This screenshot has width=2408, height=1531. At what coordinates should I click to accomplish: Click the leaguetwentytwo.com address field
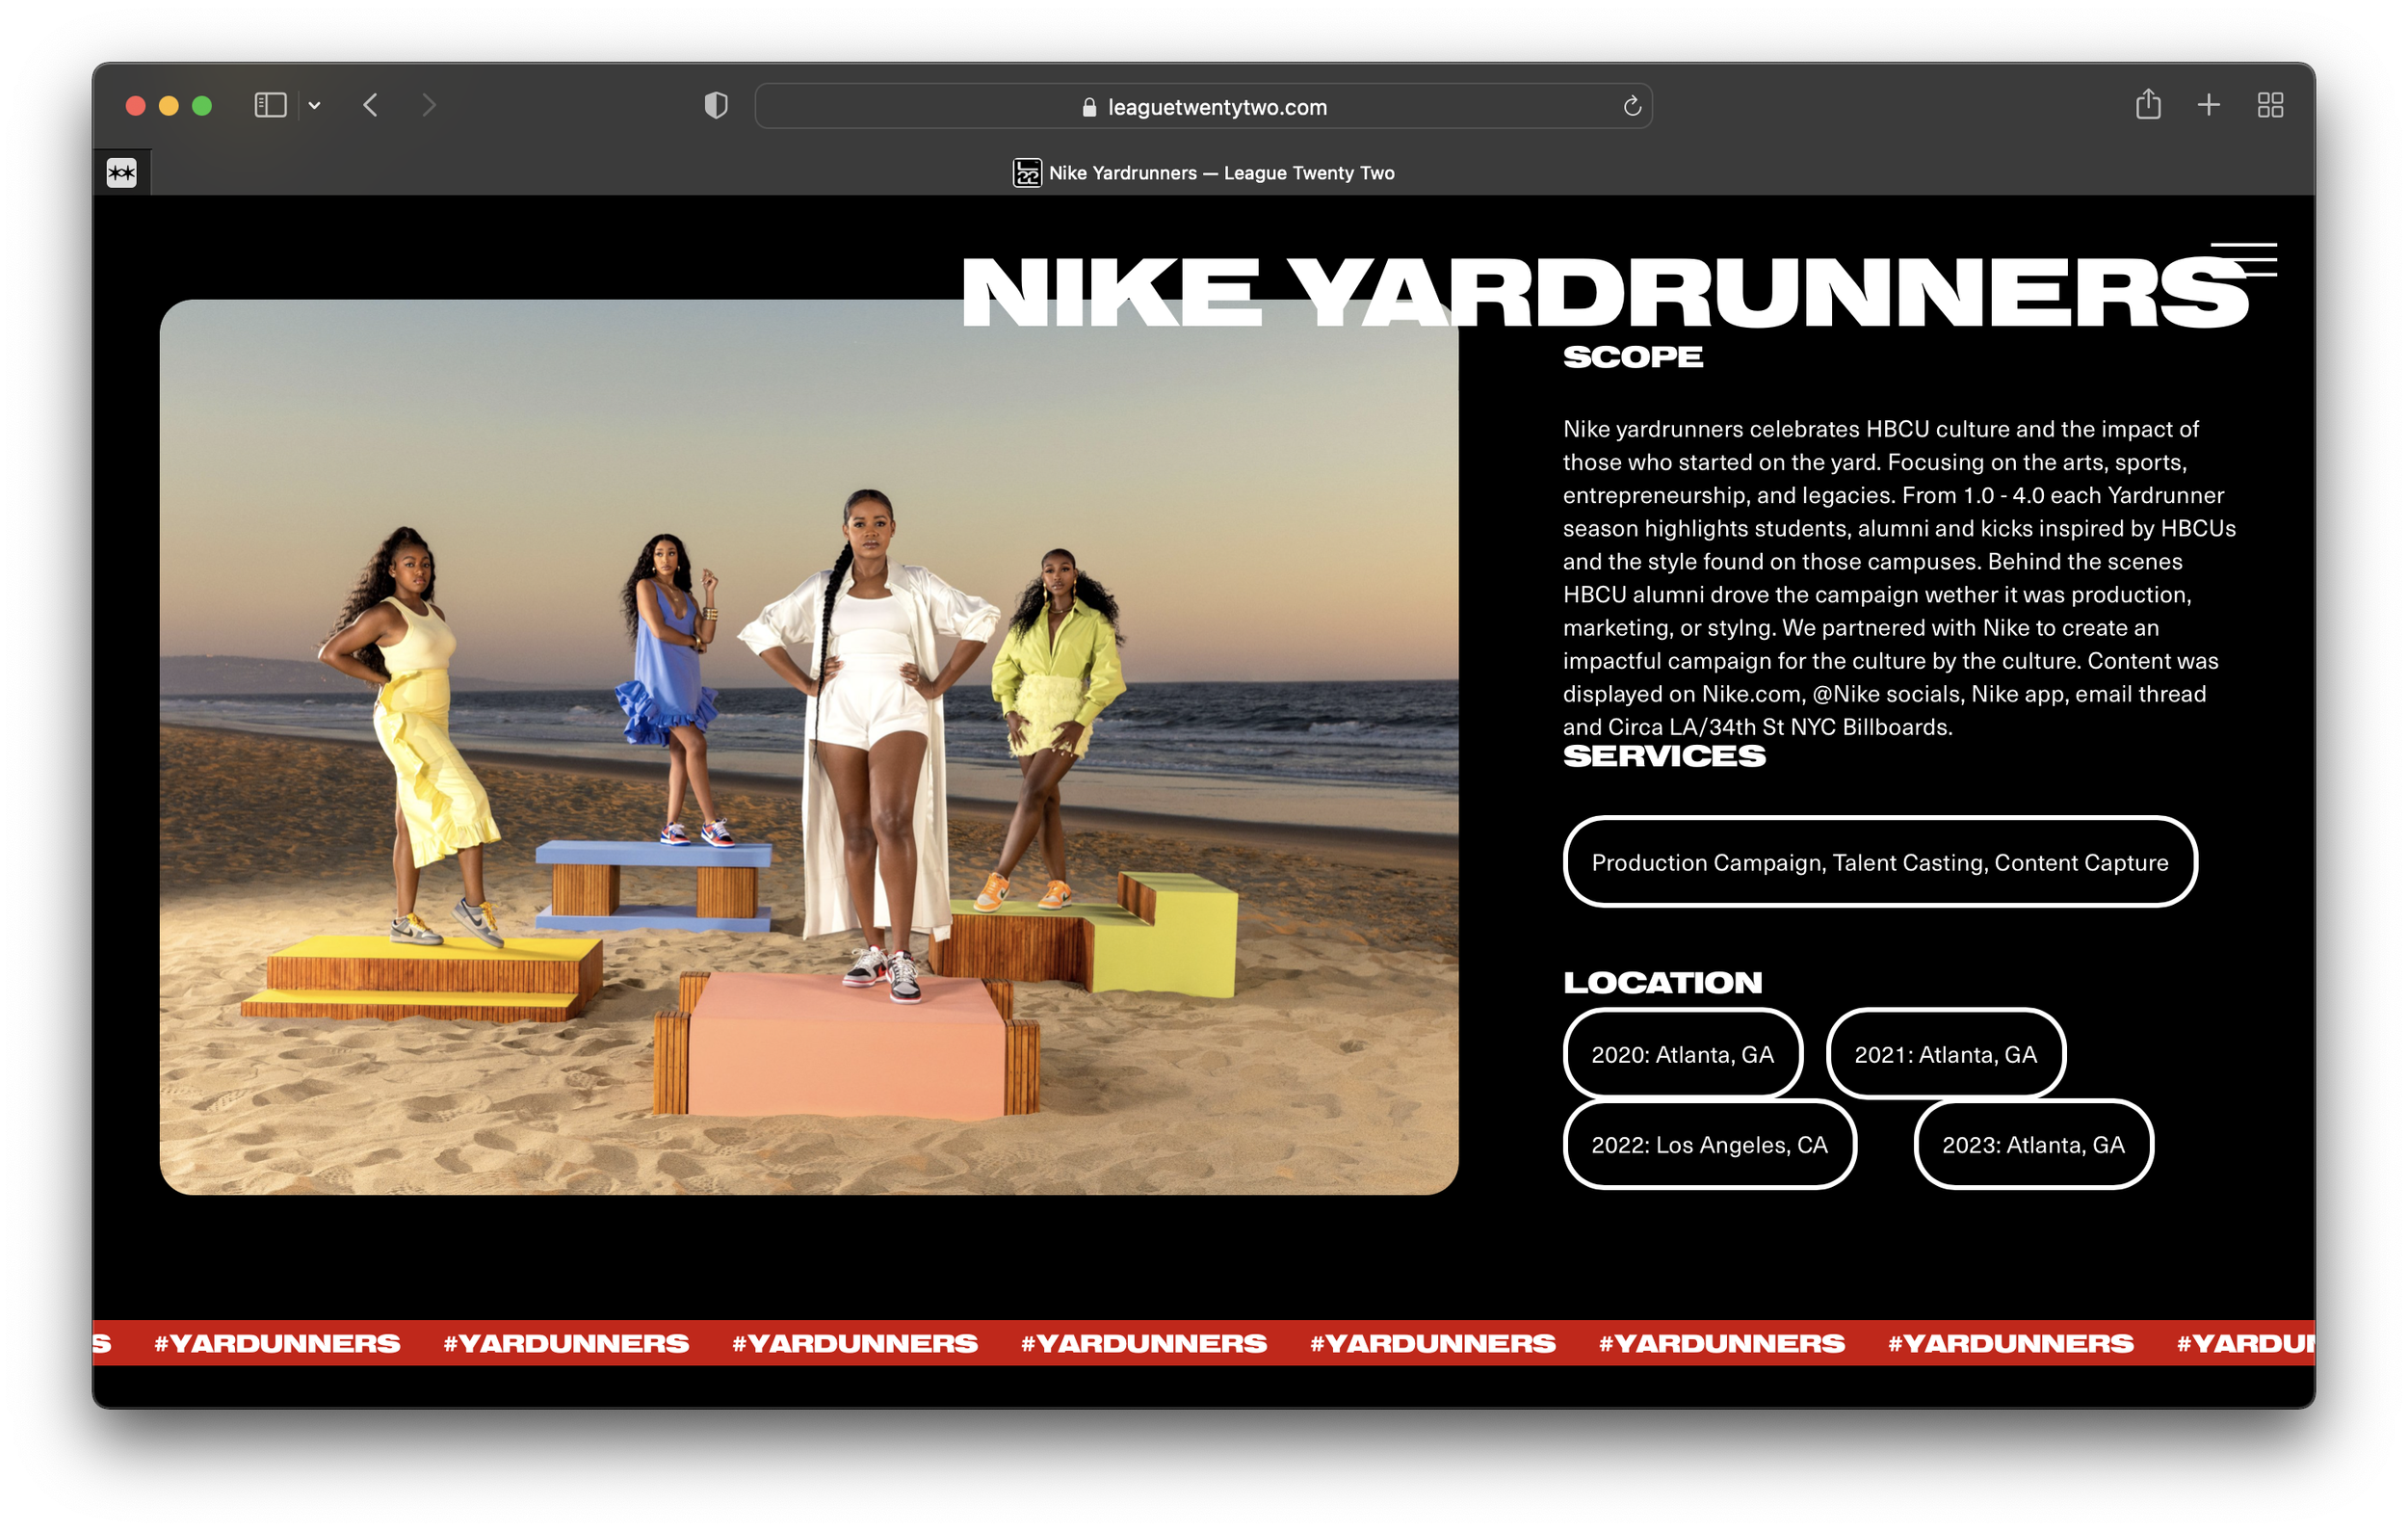(1216, 107)
